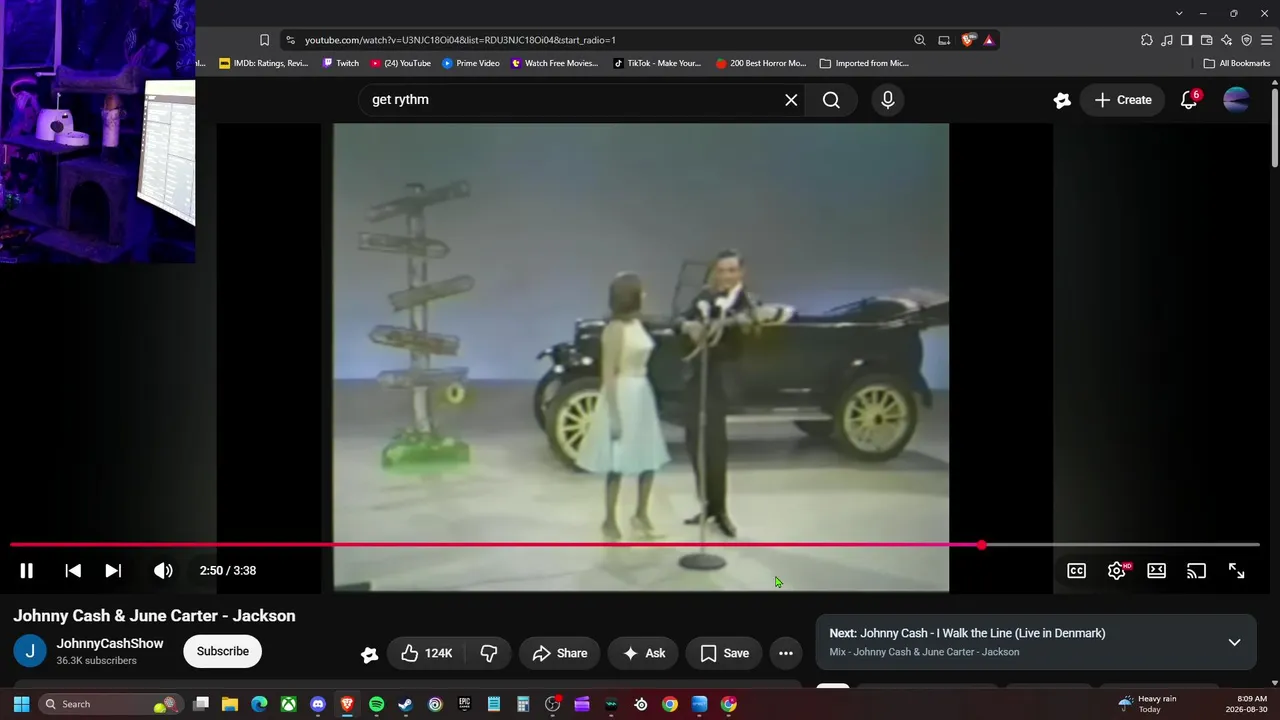Cast the video to a TV

coord(1196,571)
